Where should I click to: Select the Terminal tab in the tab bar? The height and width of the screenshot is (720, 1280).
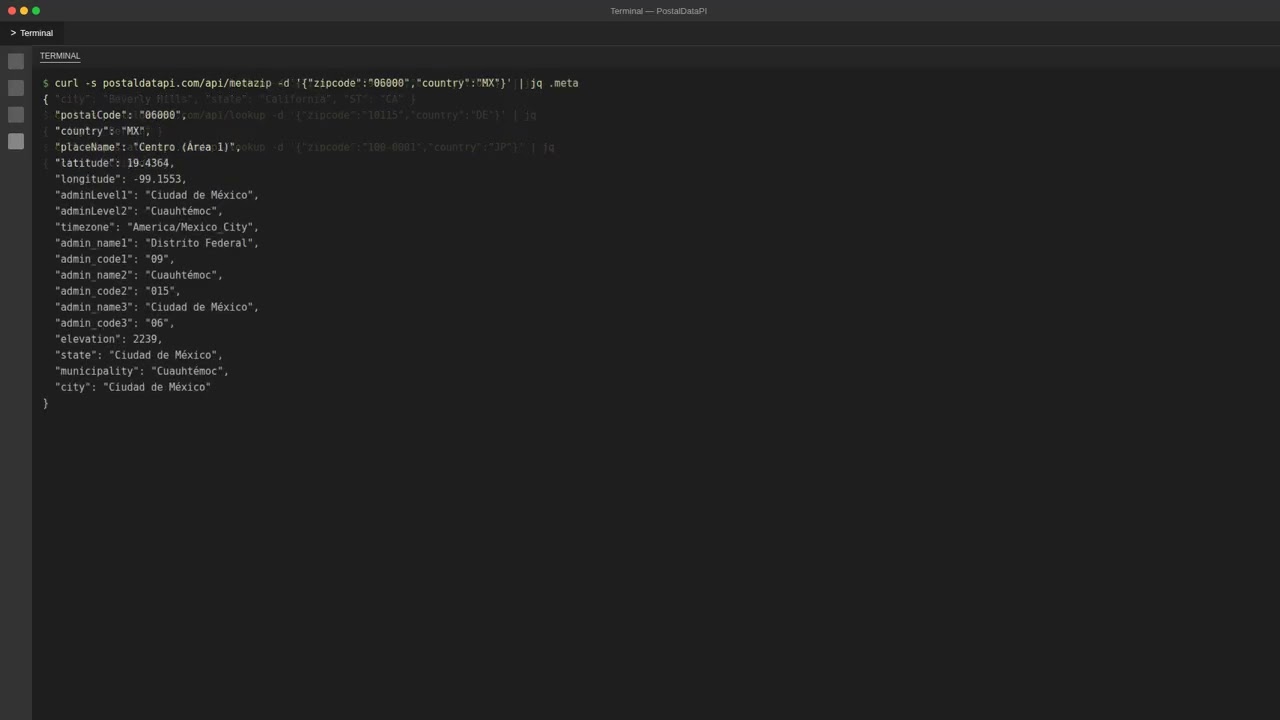[32, 33]
